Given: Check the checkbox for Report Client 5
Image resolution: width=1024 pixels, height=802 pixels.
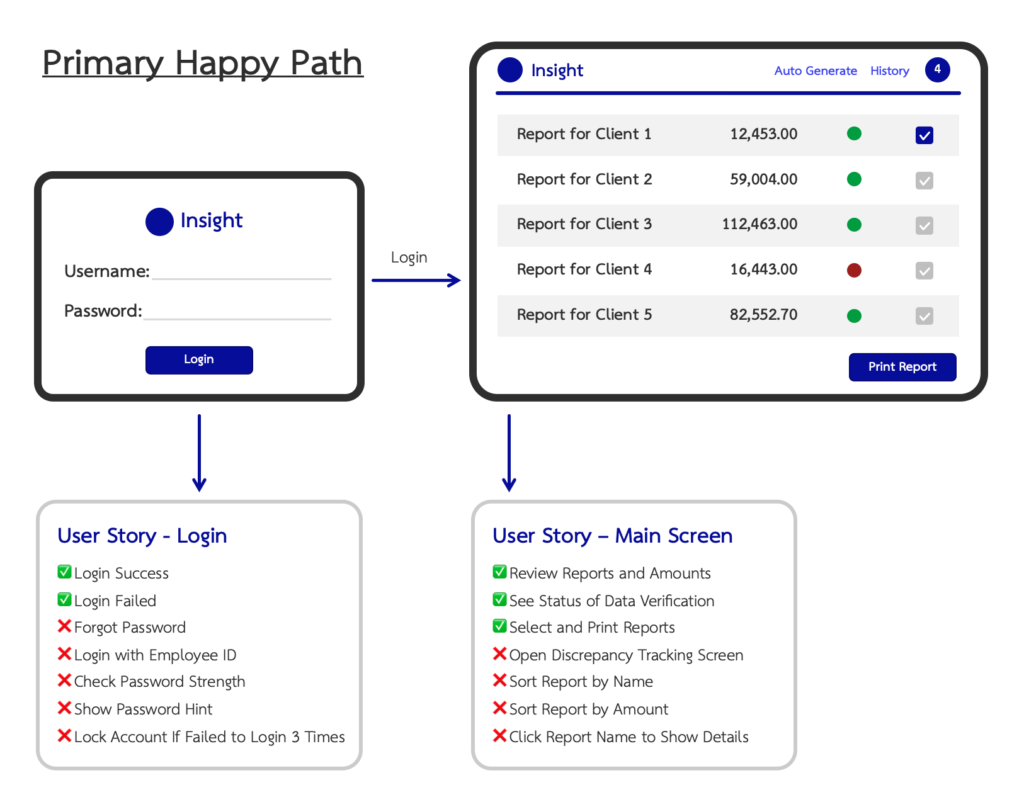Looking at the screenshot, I should pos(924,315).
